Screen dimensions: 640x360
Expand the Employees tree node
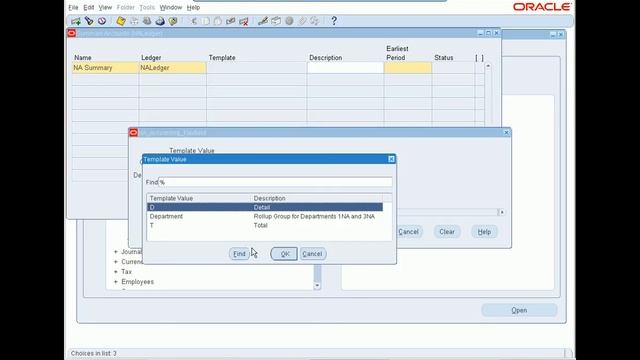click(116, 282)
